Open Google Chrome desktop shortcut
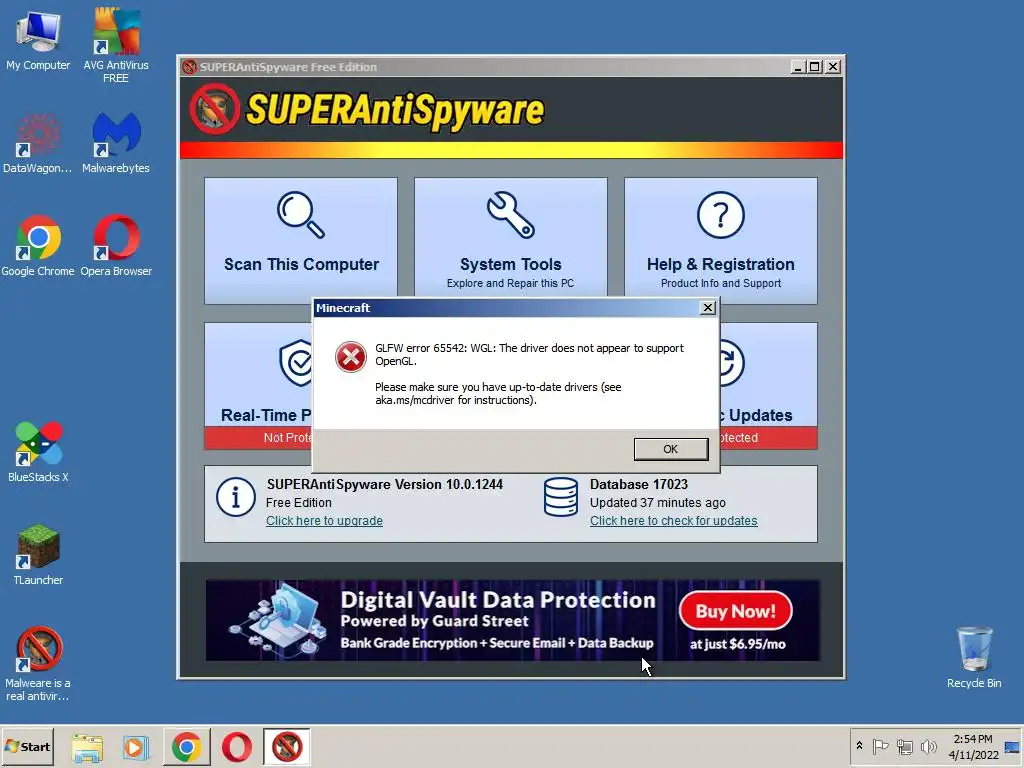This screenshot has height=768, width=1024. pos(38,246)
